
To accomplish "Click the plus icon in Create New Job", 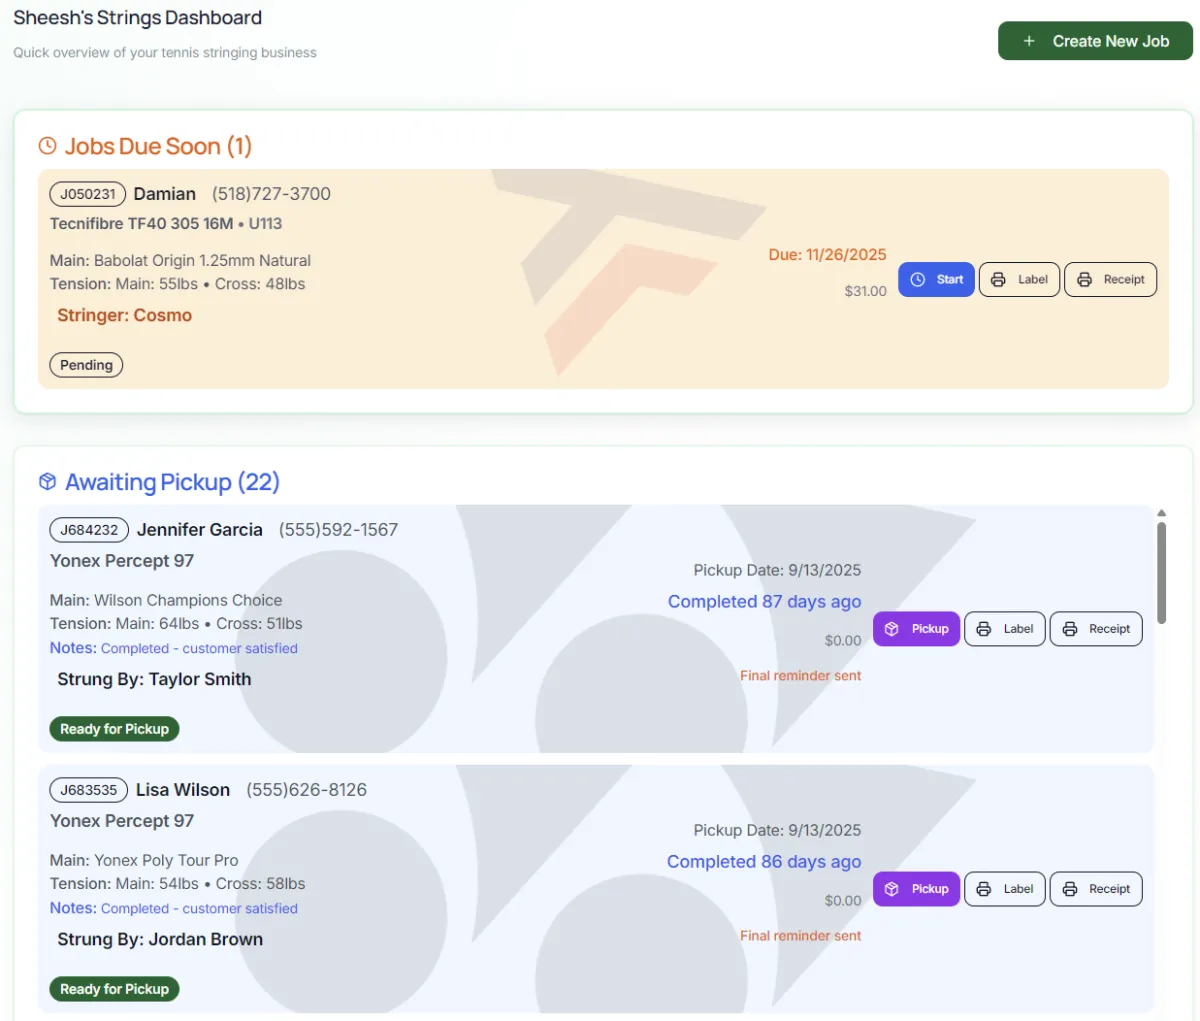I will tap(1029, 41).
